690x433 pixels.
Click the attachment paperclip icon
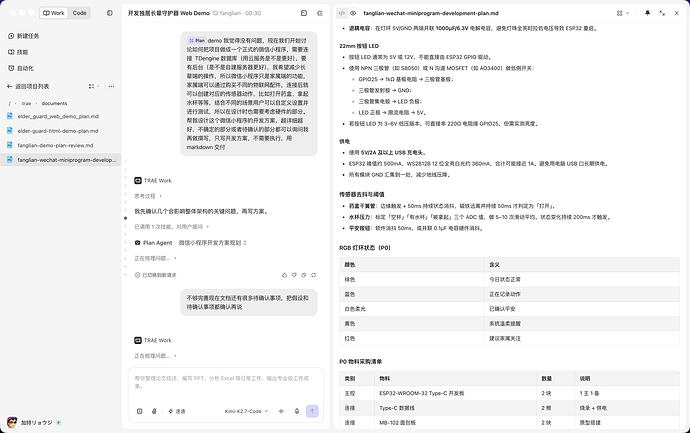(x=154, y=411)
